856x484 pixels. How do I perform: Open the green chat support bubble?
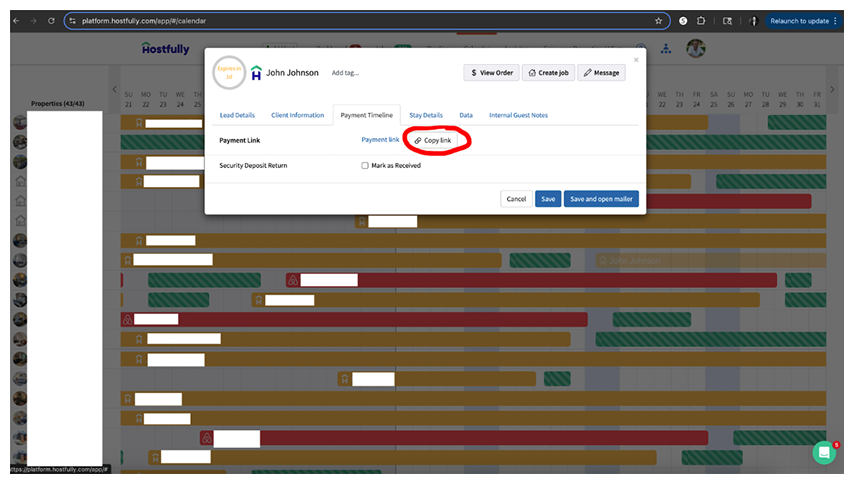click(824, 452)
